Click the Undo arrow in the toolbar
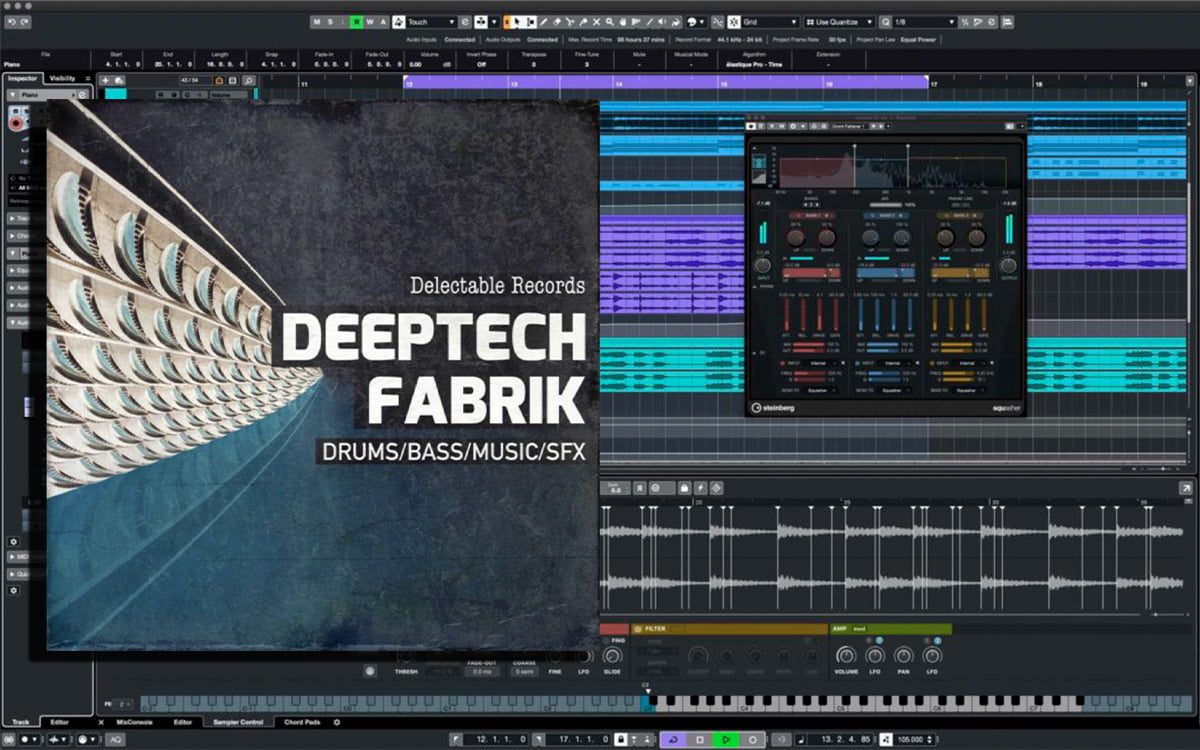This screenshot has height=750, width=1200. tap(11, 22)
